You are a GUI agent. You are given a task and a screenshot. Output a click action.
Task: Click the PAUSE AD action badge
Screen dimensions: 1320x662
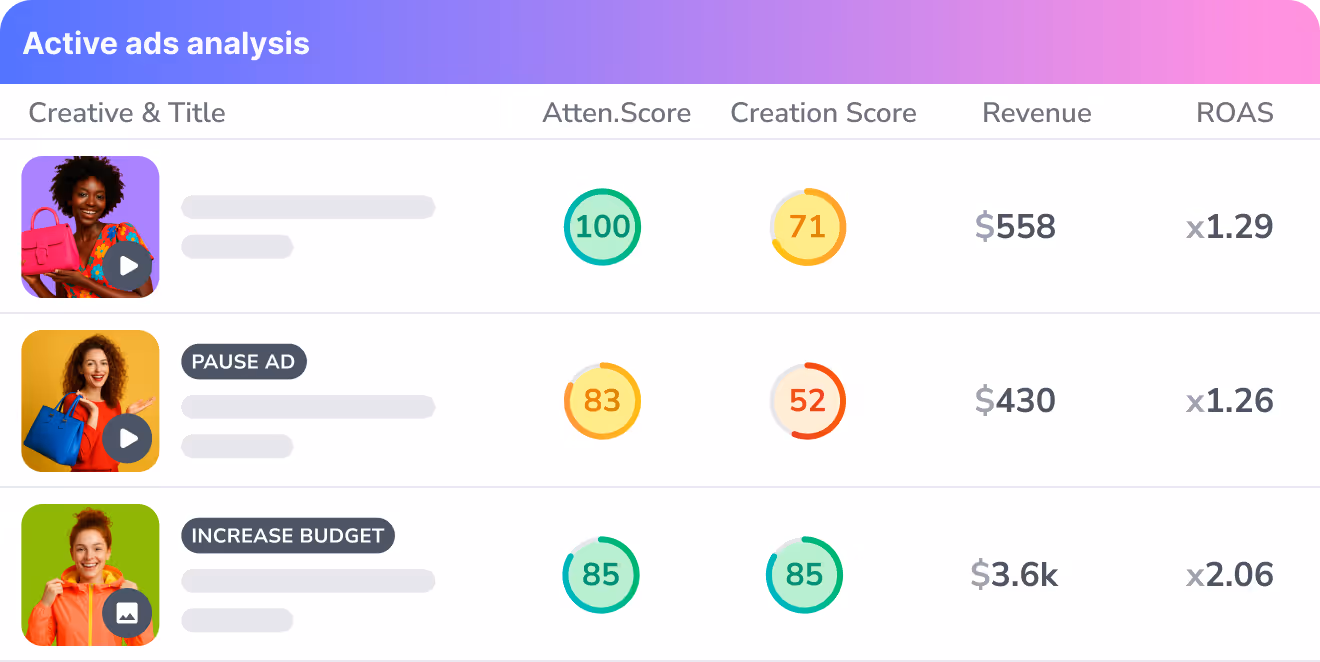pos(244,362)
